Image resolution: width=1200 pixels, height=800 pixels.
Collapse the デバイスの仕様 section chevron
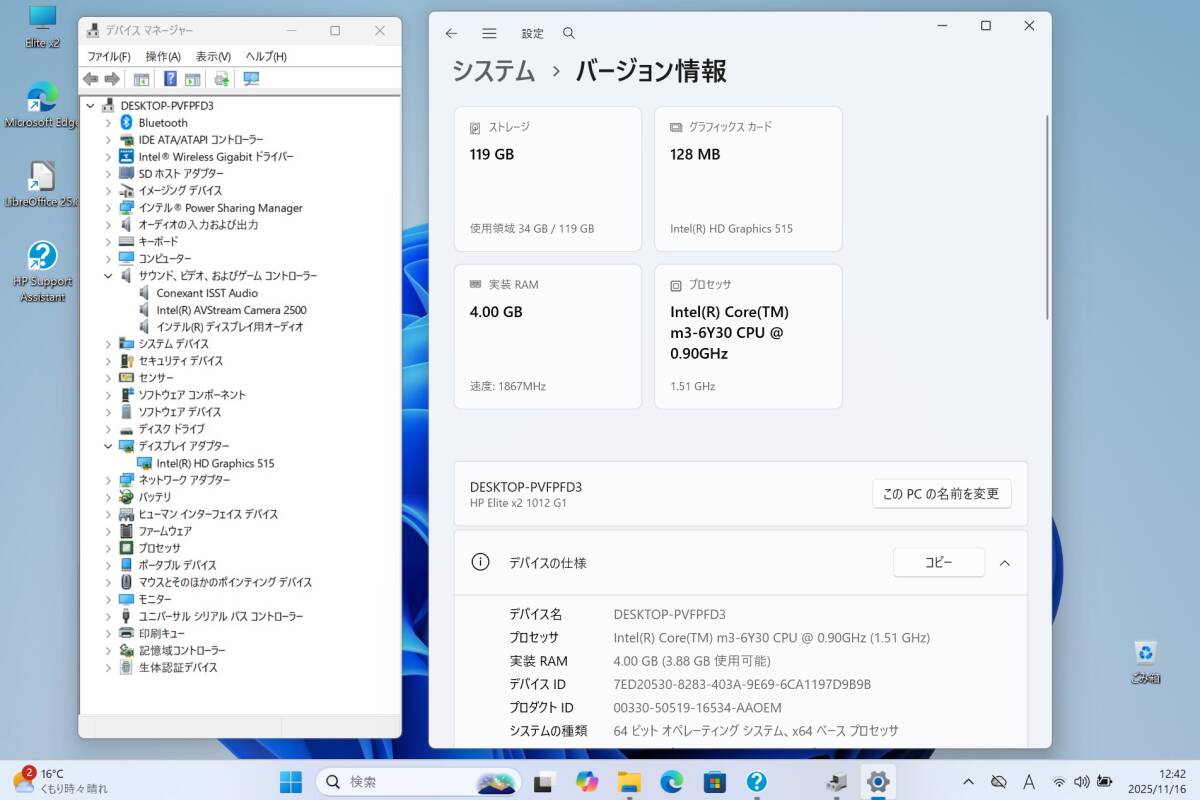(x=1005, y=563)
